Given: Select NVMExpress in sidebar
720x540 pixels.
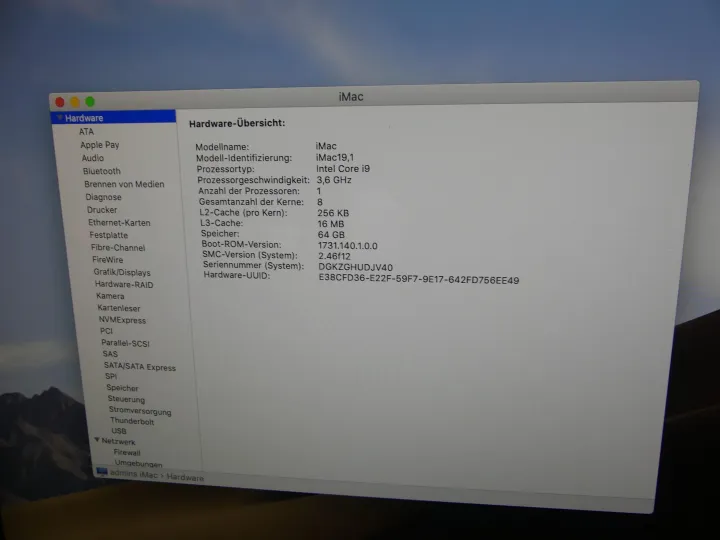Looking at the screenshot, I should [x=122, y=320].
